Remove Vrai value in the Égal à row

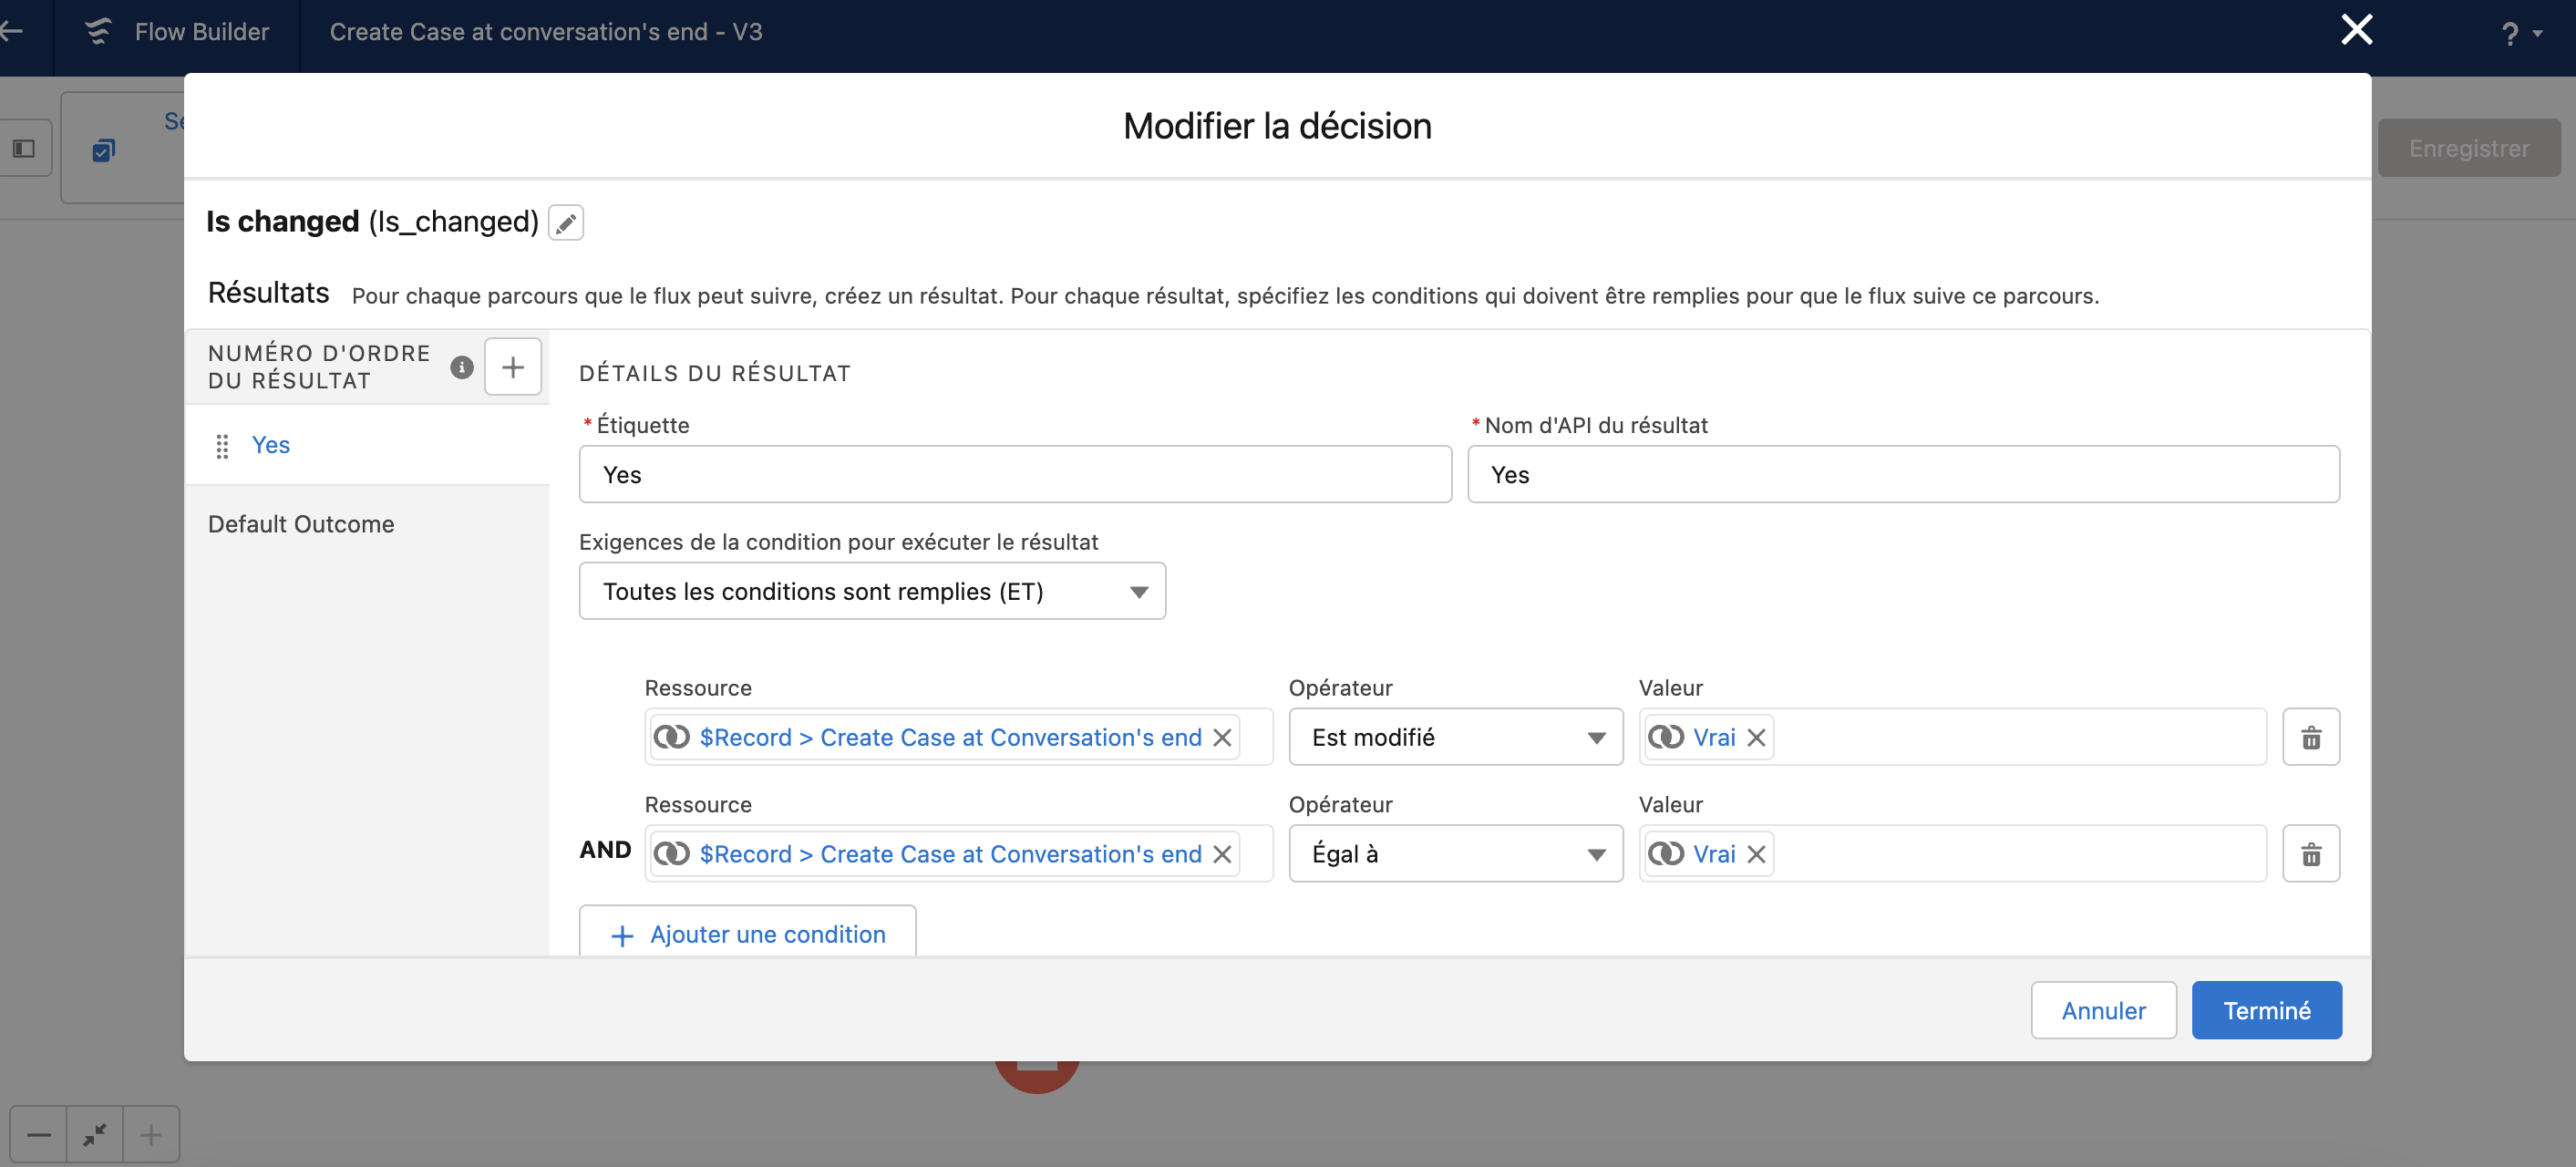click(1756, 854)
